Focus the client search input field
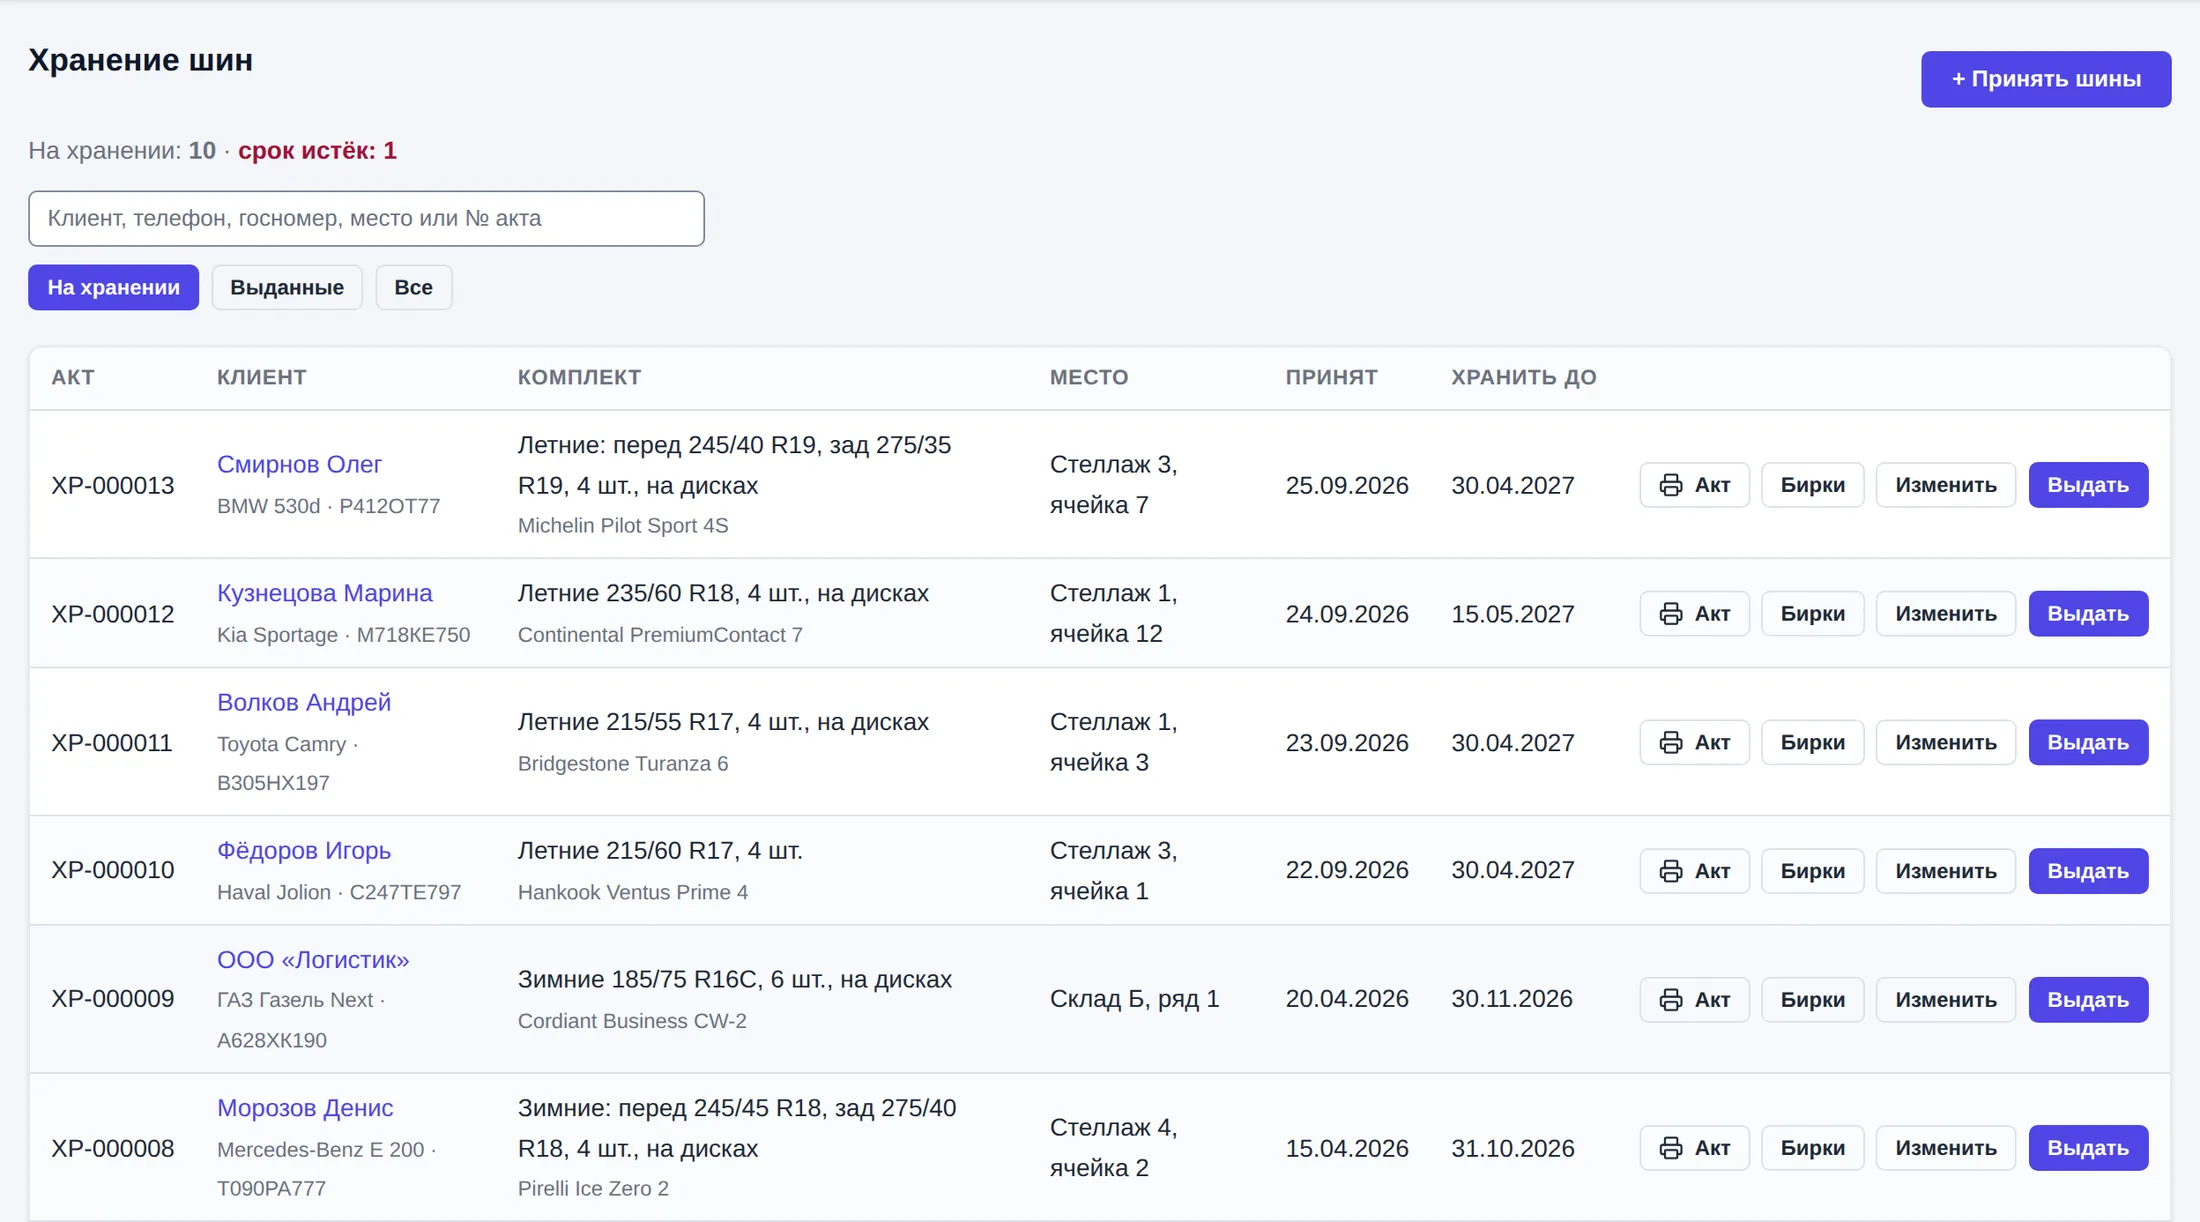Image resolution: width=2200 pixels, height=1222 pixels. [x=366, y=219]
